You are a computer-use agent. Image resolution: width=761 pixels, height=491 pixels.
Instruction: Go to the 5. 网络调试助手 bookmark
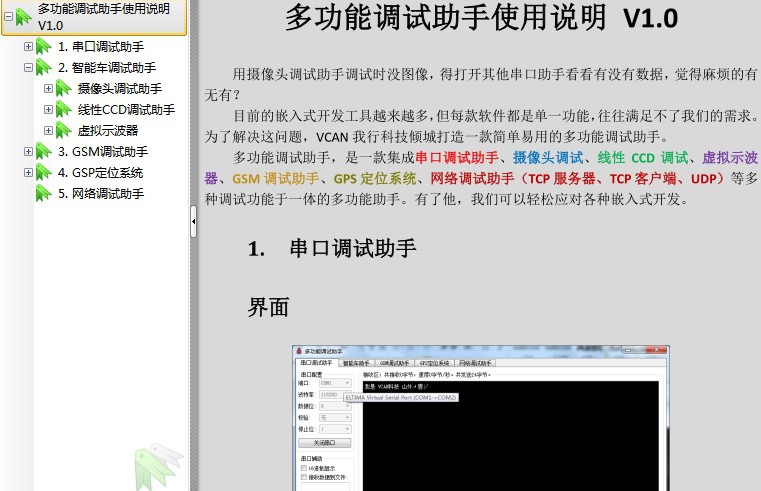click(101, 194)
